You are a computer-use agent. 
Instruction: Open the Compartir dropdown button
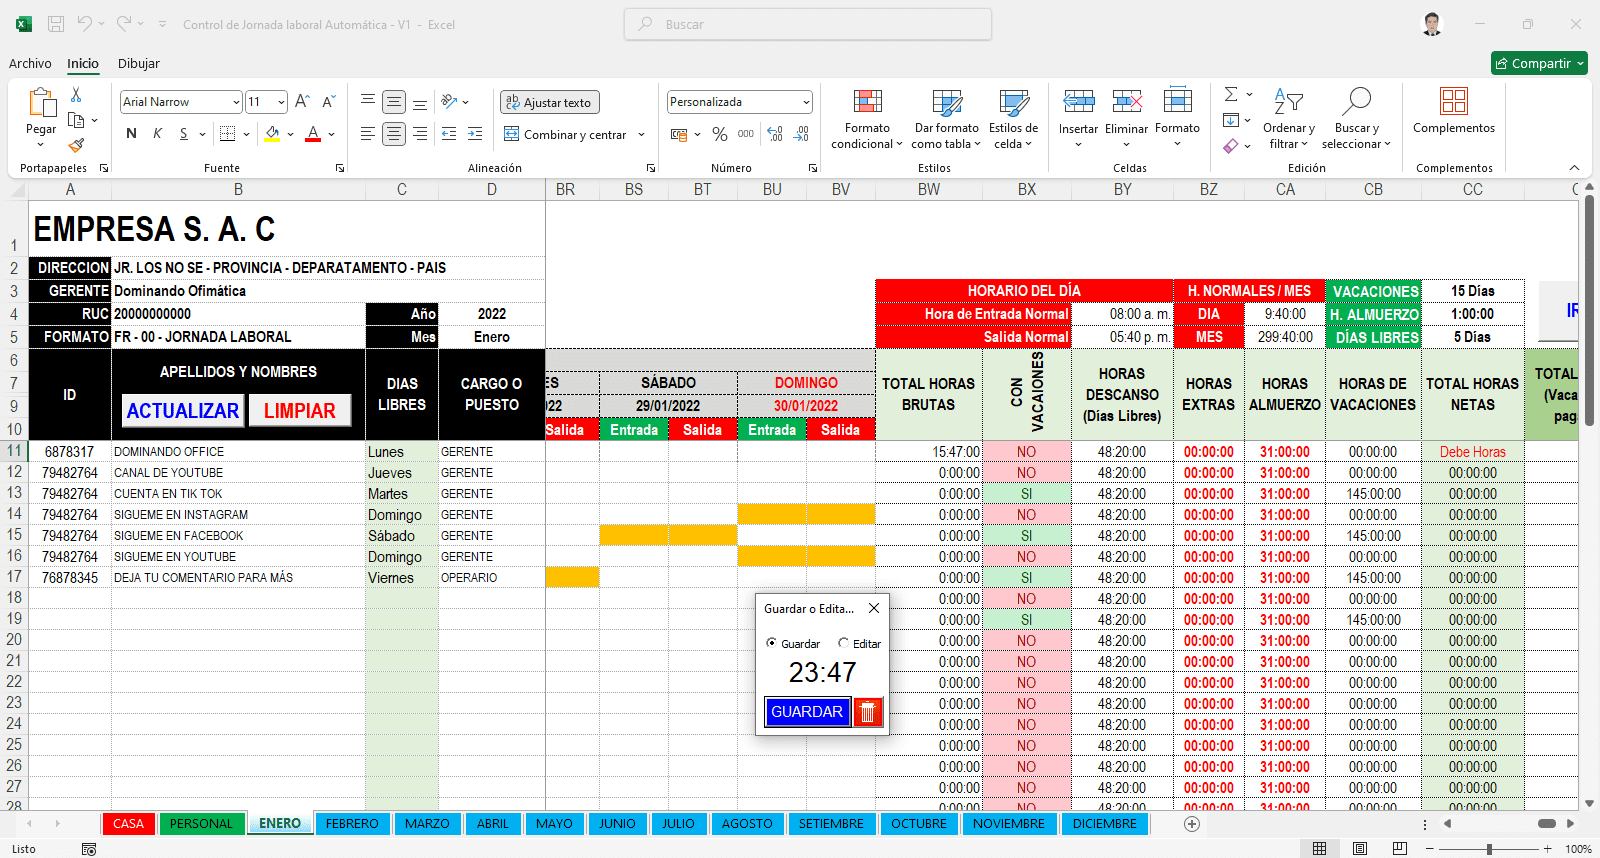[x=1539, y=63]
